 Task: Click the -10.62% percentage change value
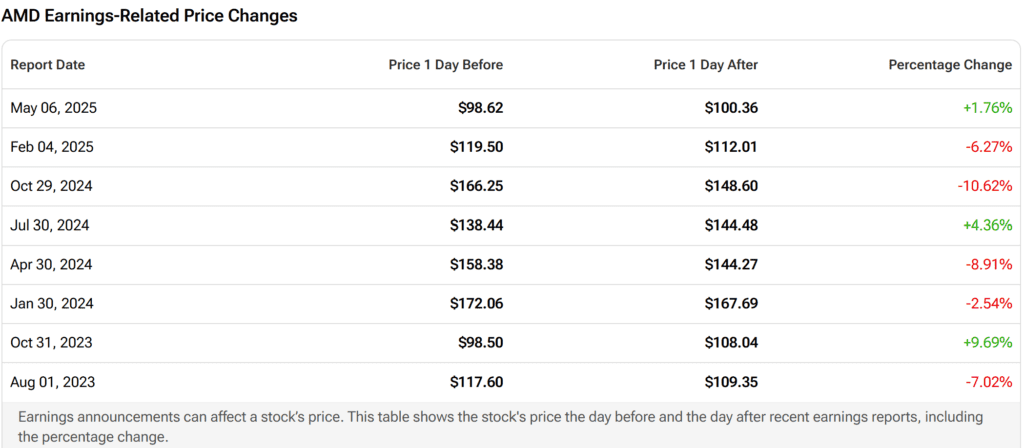click(985, 186)
